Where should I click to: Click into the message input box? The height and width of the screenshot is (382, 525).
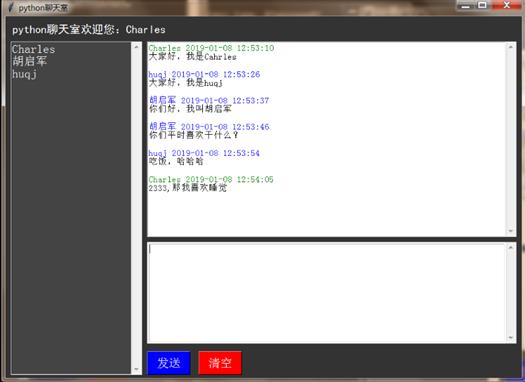click(x=326, y=293)
